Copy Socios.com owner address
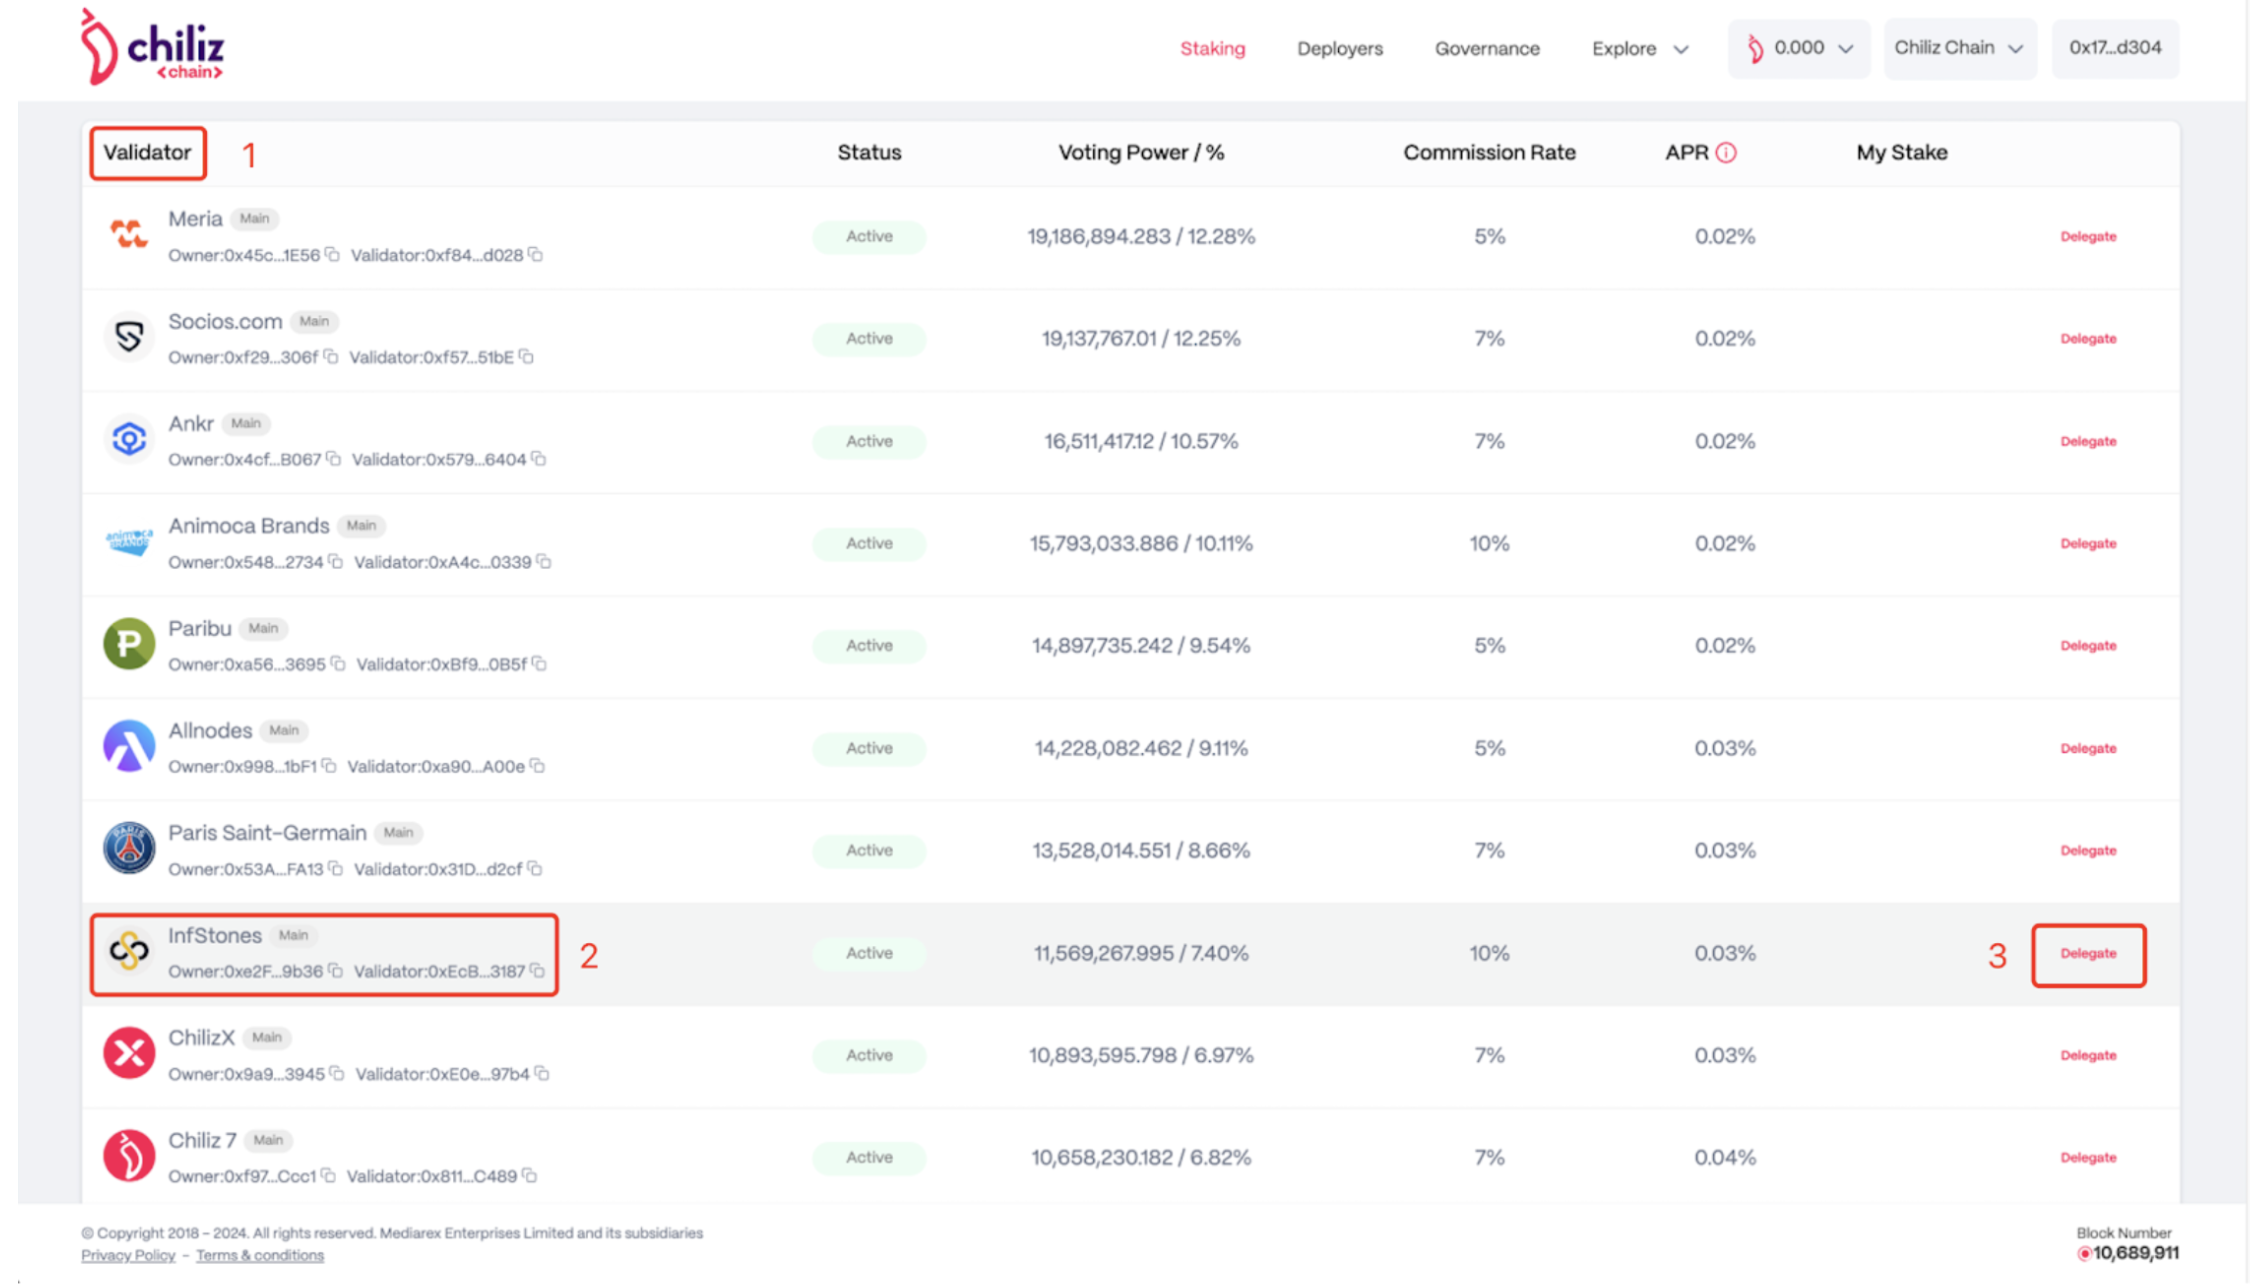Screen dimensions: 2250x1288 (331, 357)
